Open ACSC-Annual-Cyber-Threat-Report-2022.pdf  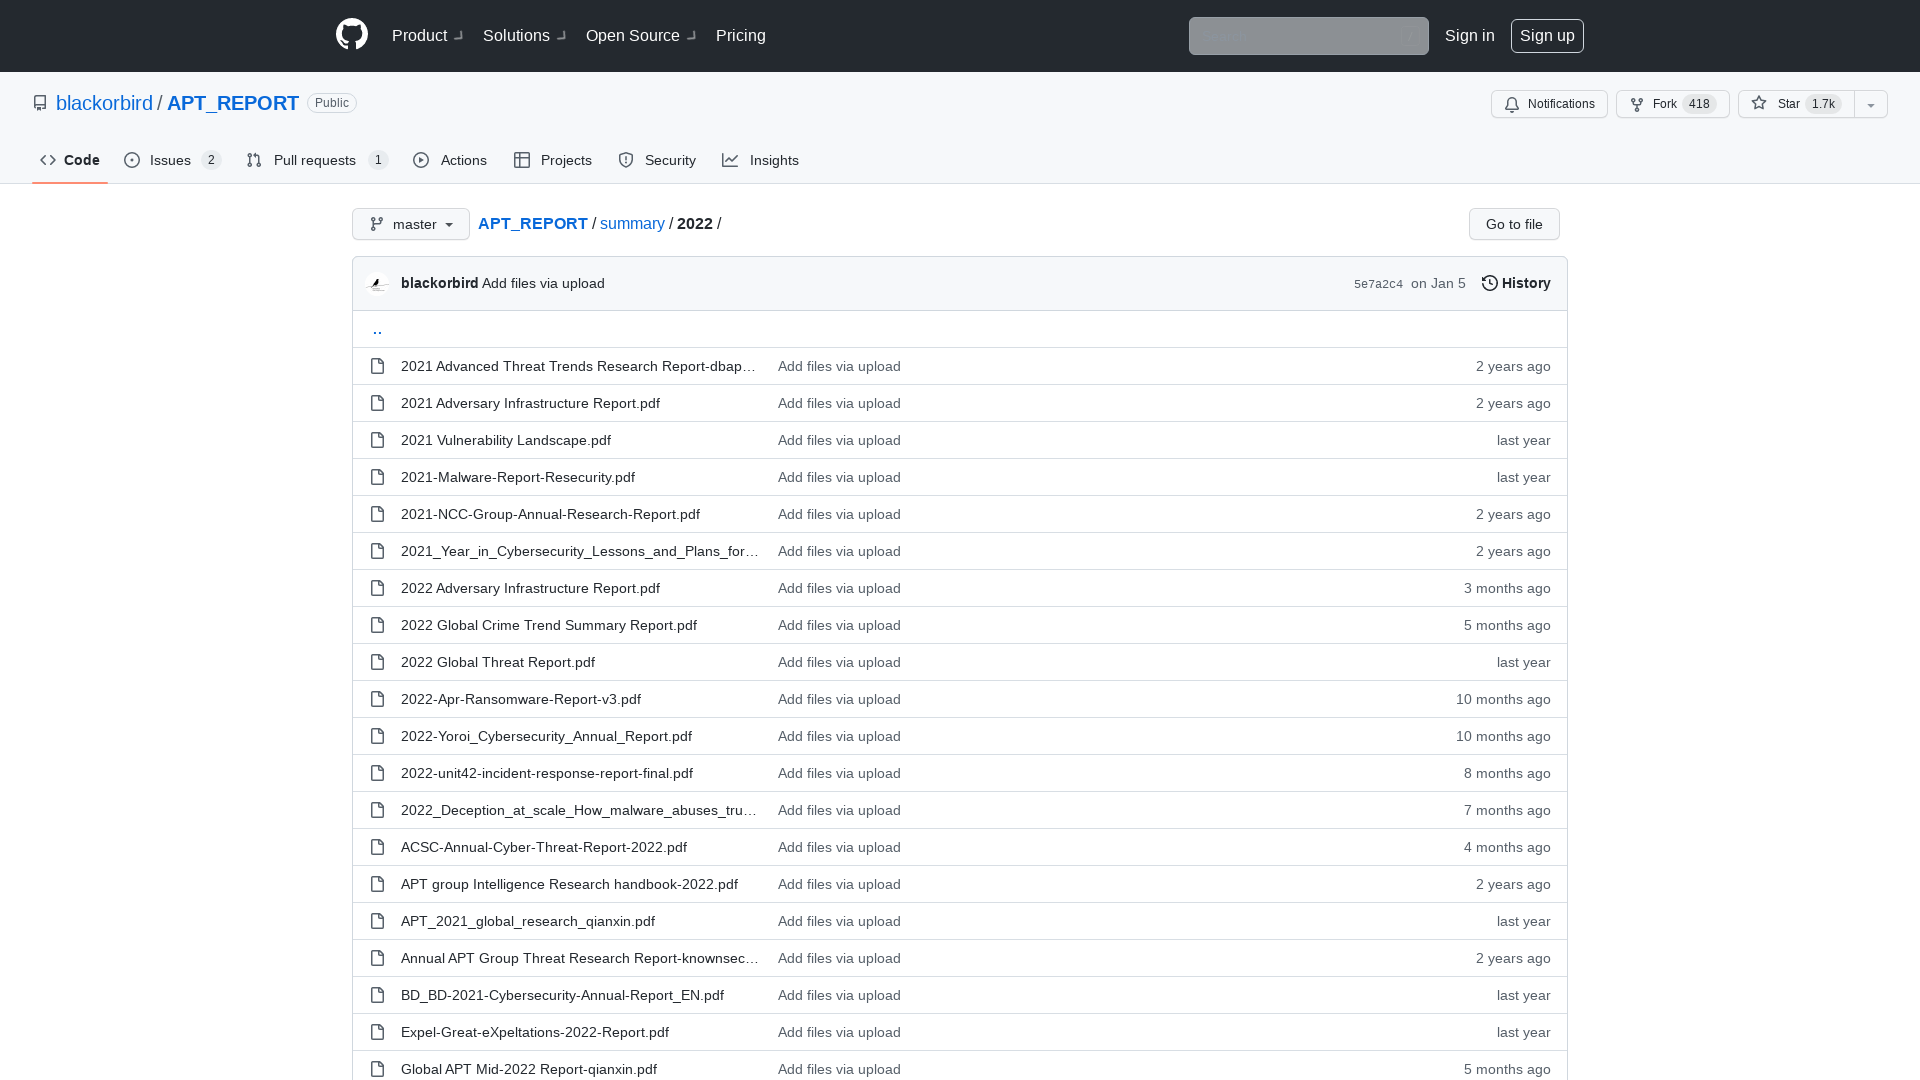(544, 847)
